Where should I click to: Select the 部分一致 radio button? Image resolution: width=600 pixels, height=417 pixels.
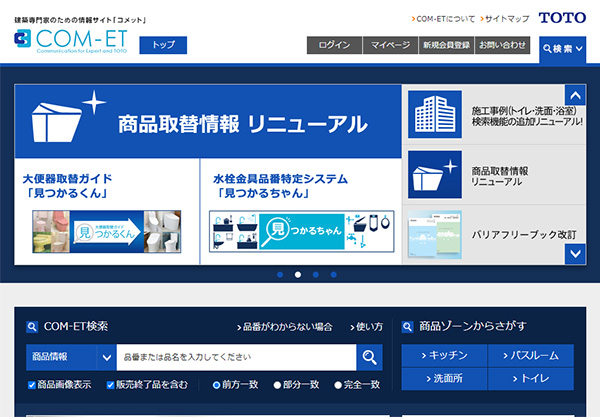[x=275, y=385]
